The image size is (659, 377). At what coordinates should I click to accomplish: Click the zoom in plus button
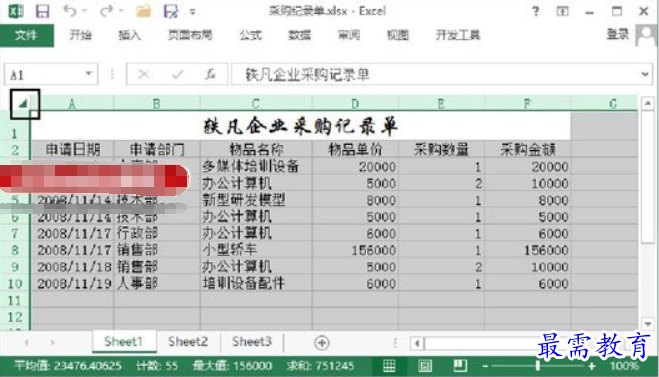pyautogui.click(x=592, y=366)
